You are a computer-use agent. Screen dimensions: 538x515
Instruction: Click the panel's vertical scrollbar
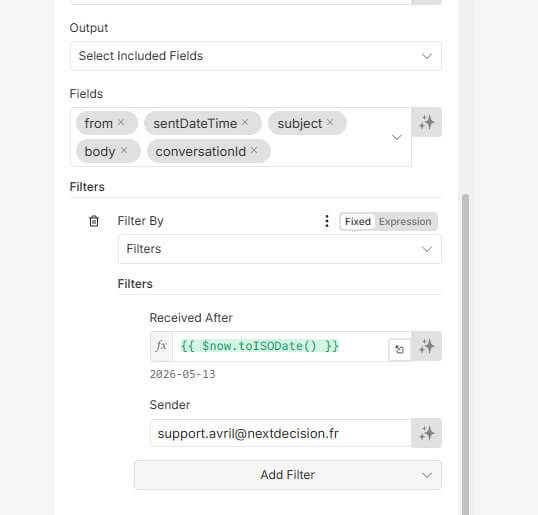pos(465,353)
